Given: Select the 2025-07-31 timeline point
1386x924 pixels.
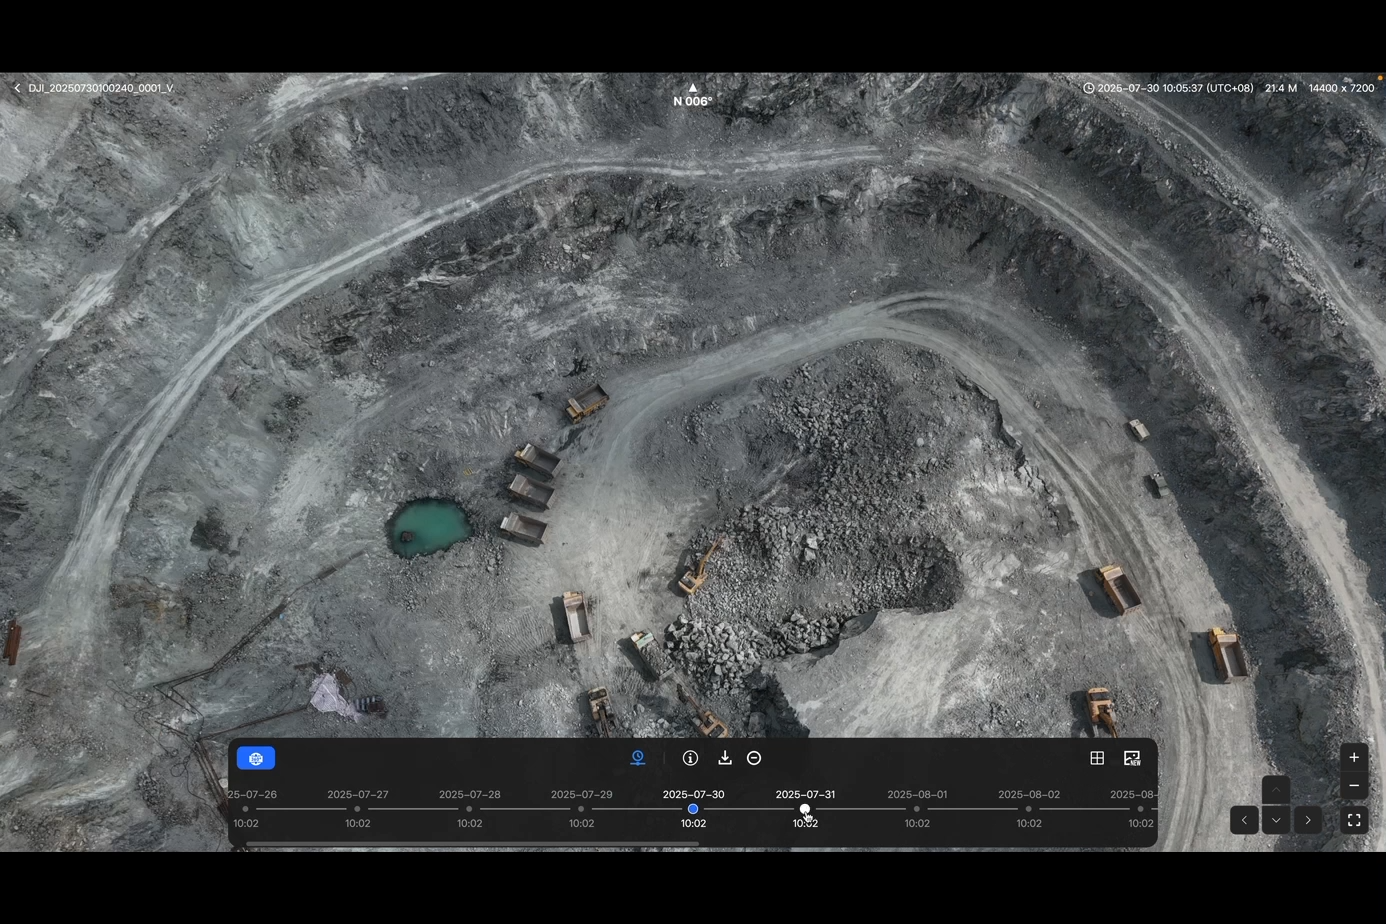Looking at the screenshot, I should [805, 809].
